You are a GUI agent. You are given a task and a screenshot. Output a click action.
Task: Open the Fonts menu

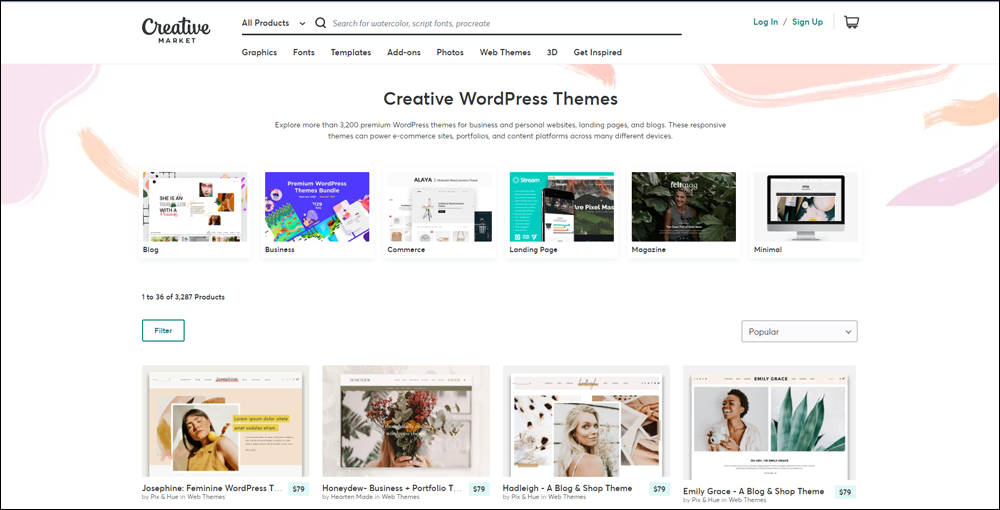point(304,52)
